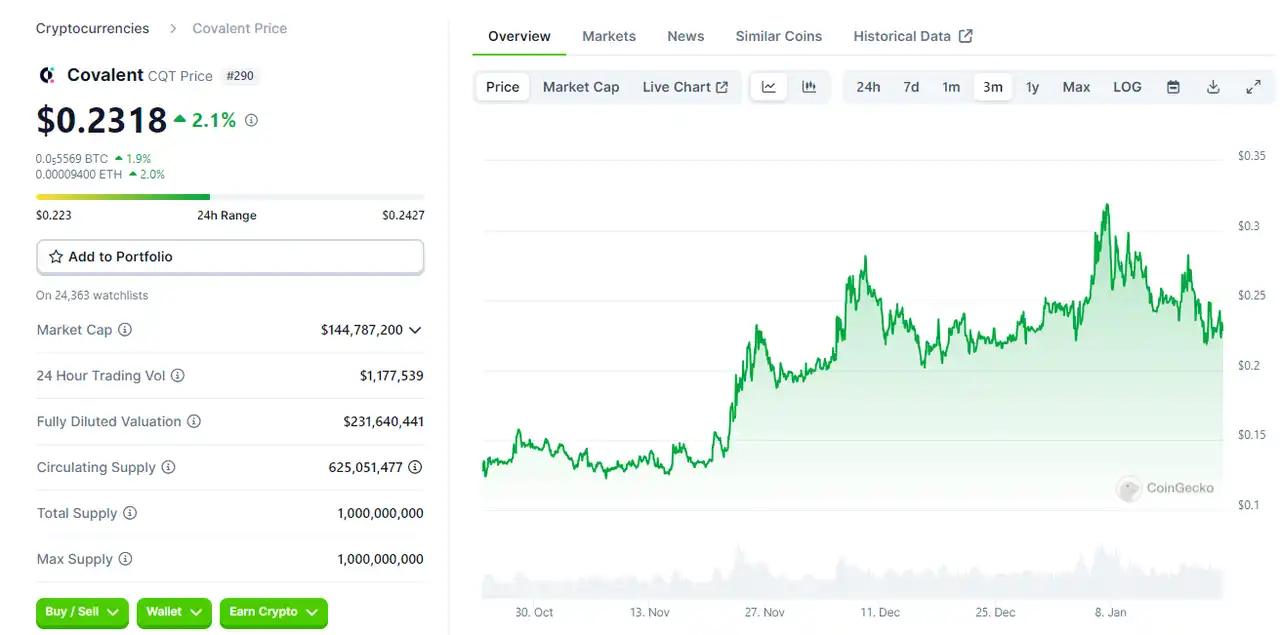Screen dimensions: 1280x635
Task: Click info icon next to Circulating Supply label
Action: tap(168, 467)
